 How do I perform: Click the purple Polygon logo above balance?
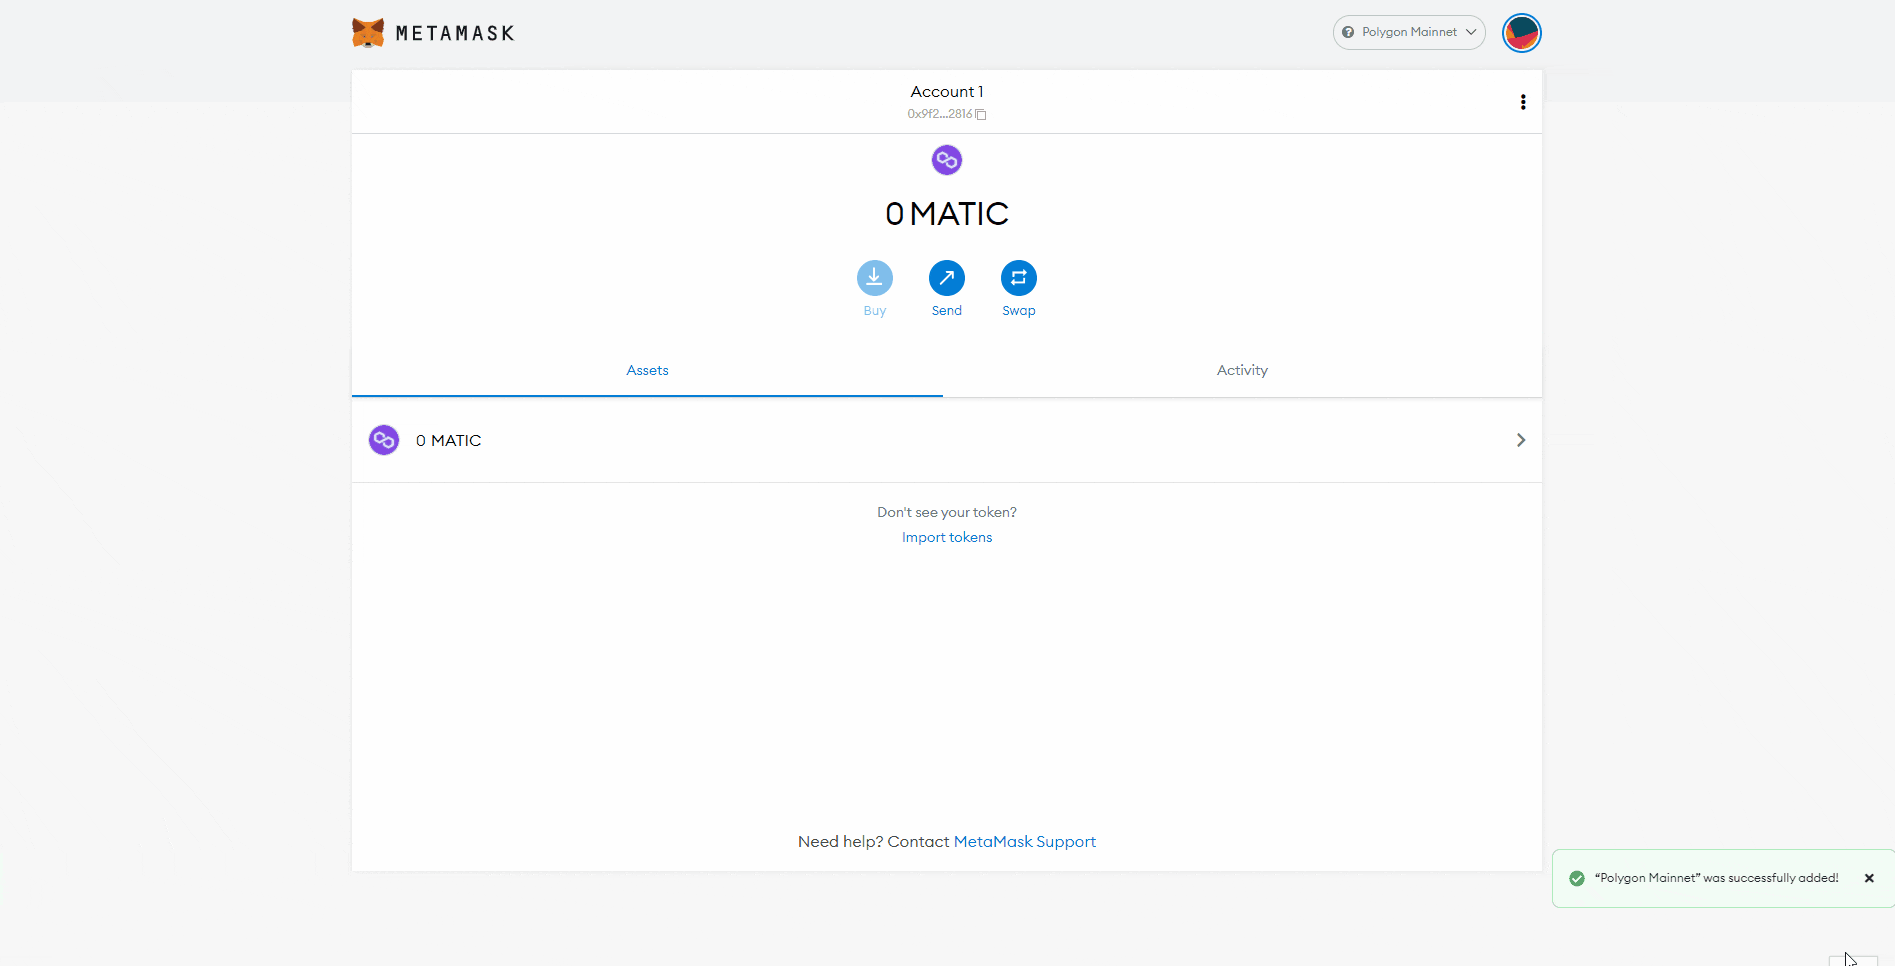pyautogui.click(x=947, y=160)
